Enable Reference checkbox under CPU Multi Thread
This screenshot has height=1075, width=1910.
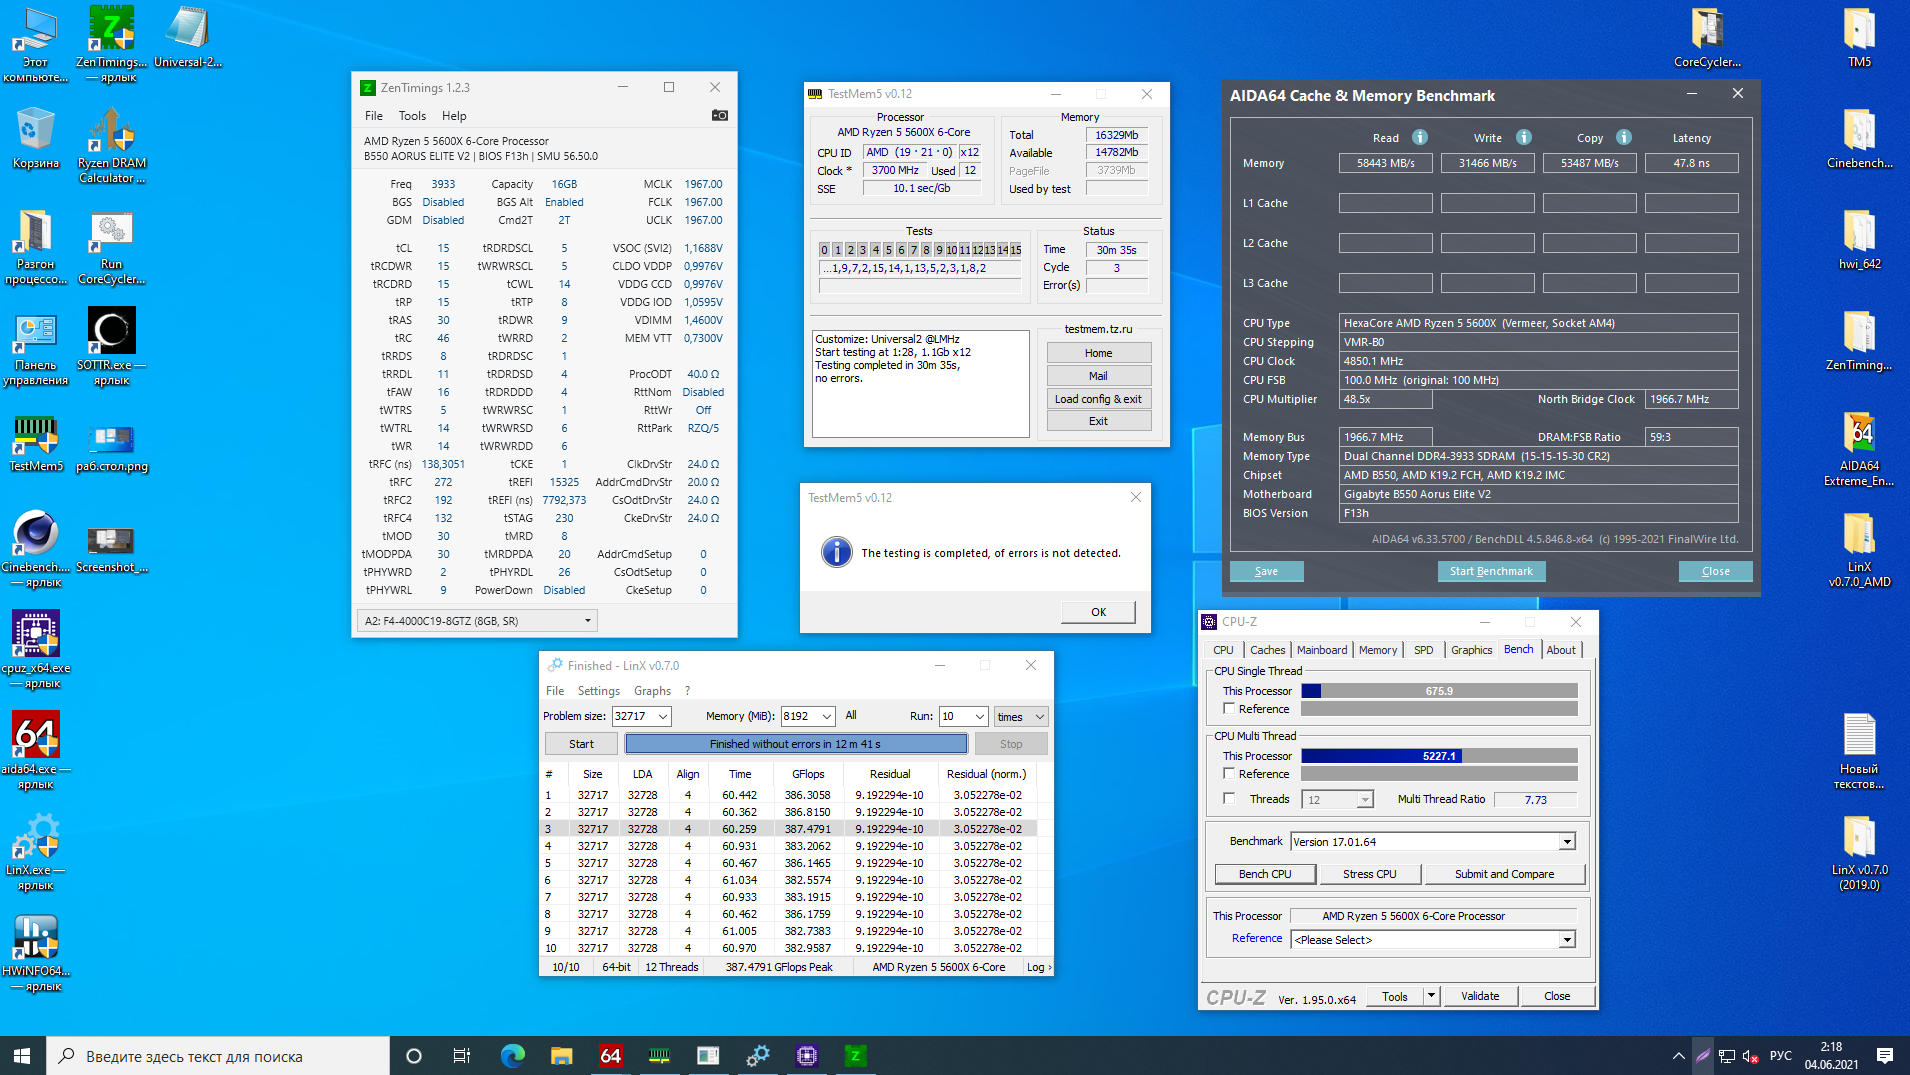tap(1229, 774)
